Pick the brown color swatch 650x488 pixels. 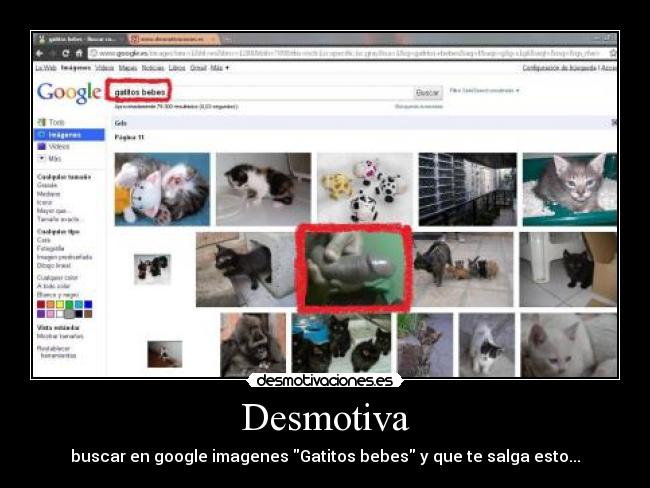coord(88,314)
